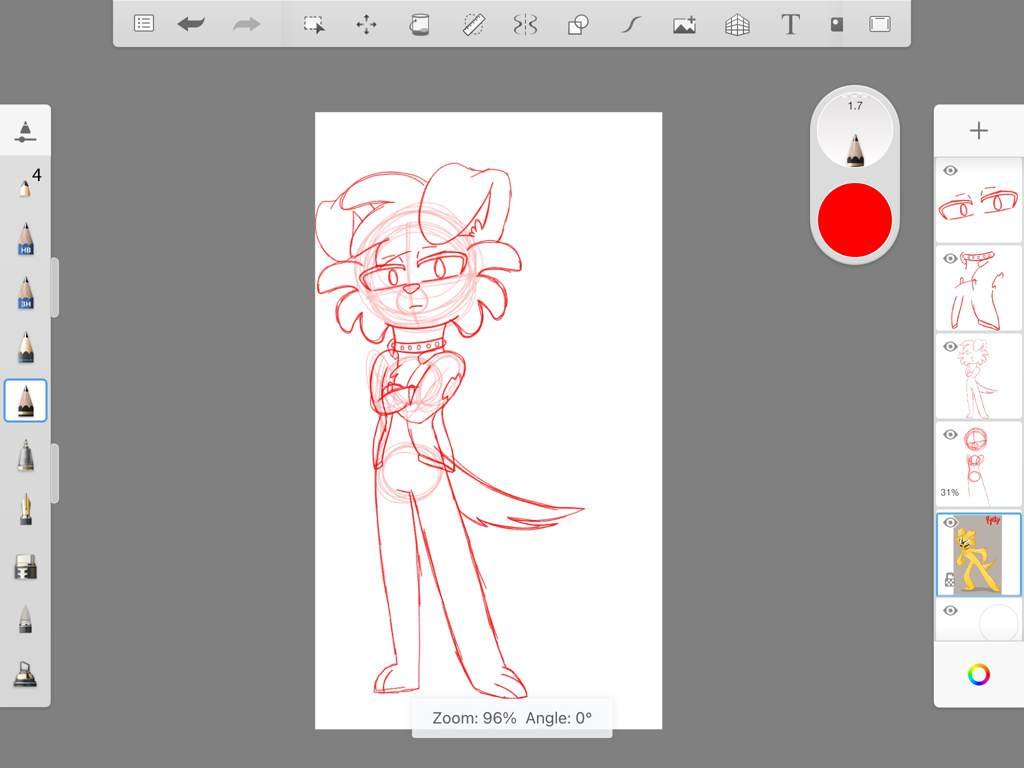Open the Brush Library at panel top
Viewport: 1024px width, 768px height.
coord(25,131)
